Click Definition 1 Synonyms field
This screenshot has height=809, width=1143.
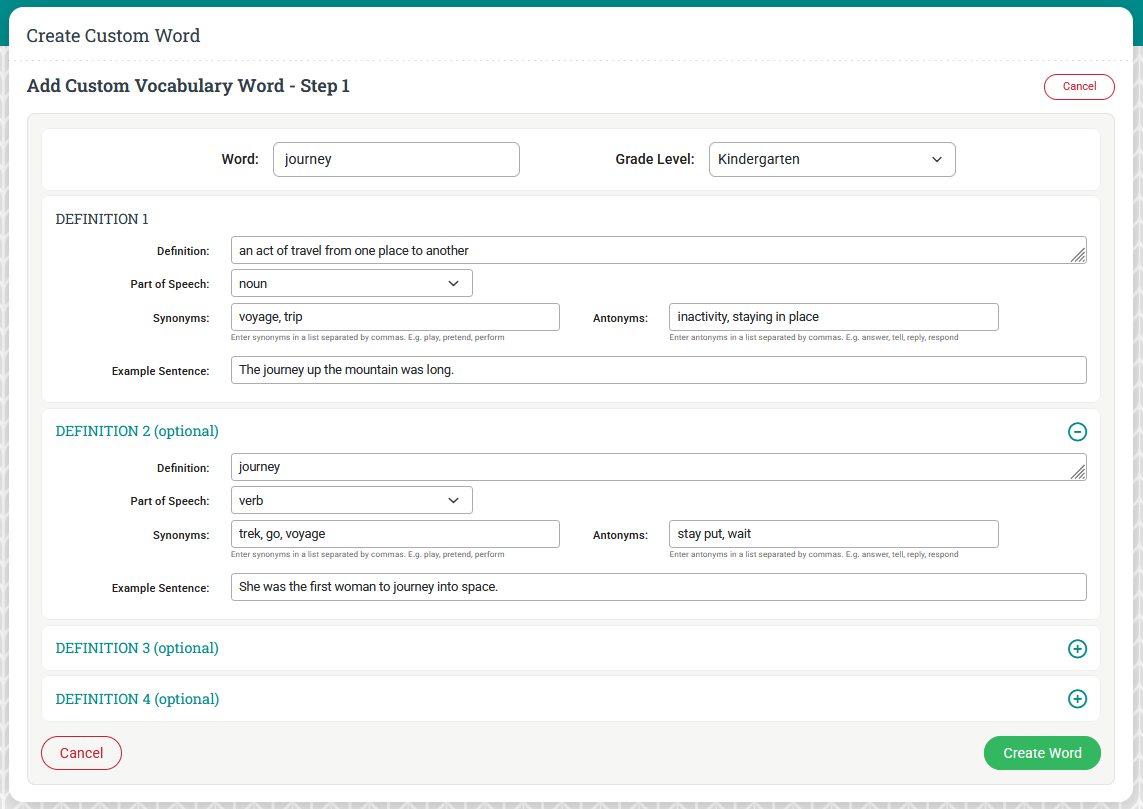[394, 317]
